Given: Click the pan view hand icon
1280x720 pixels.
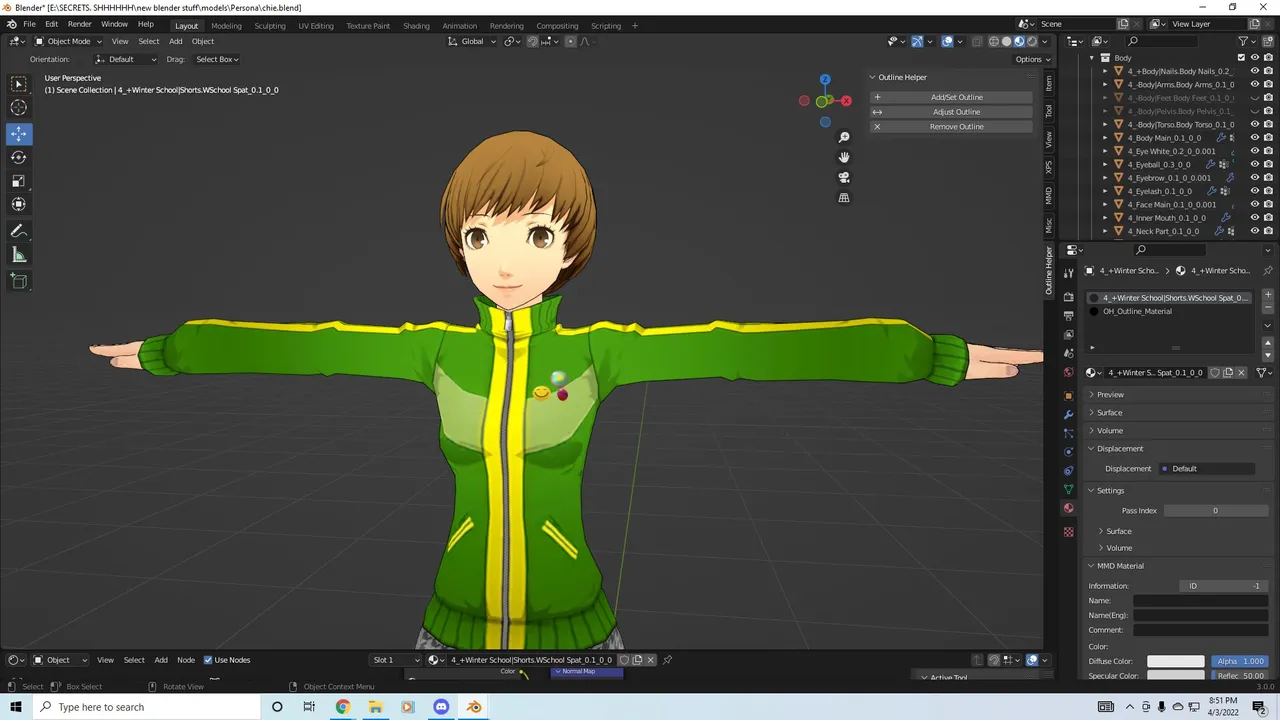Looking at the screenshot, I should point(844,157).
